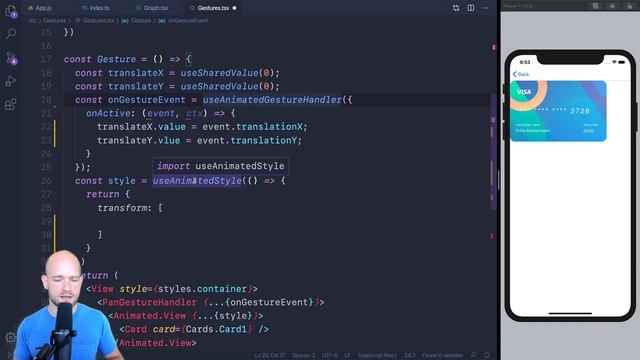Tap Back in the iPhone simulator
The height and width of the screenshot is (360, 640).
(521, 74)
